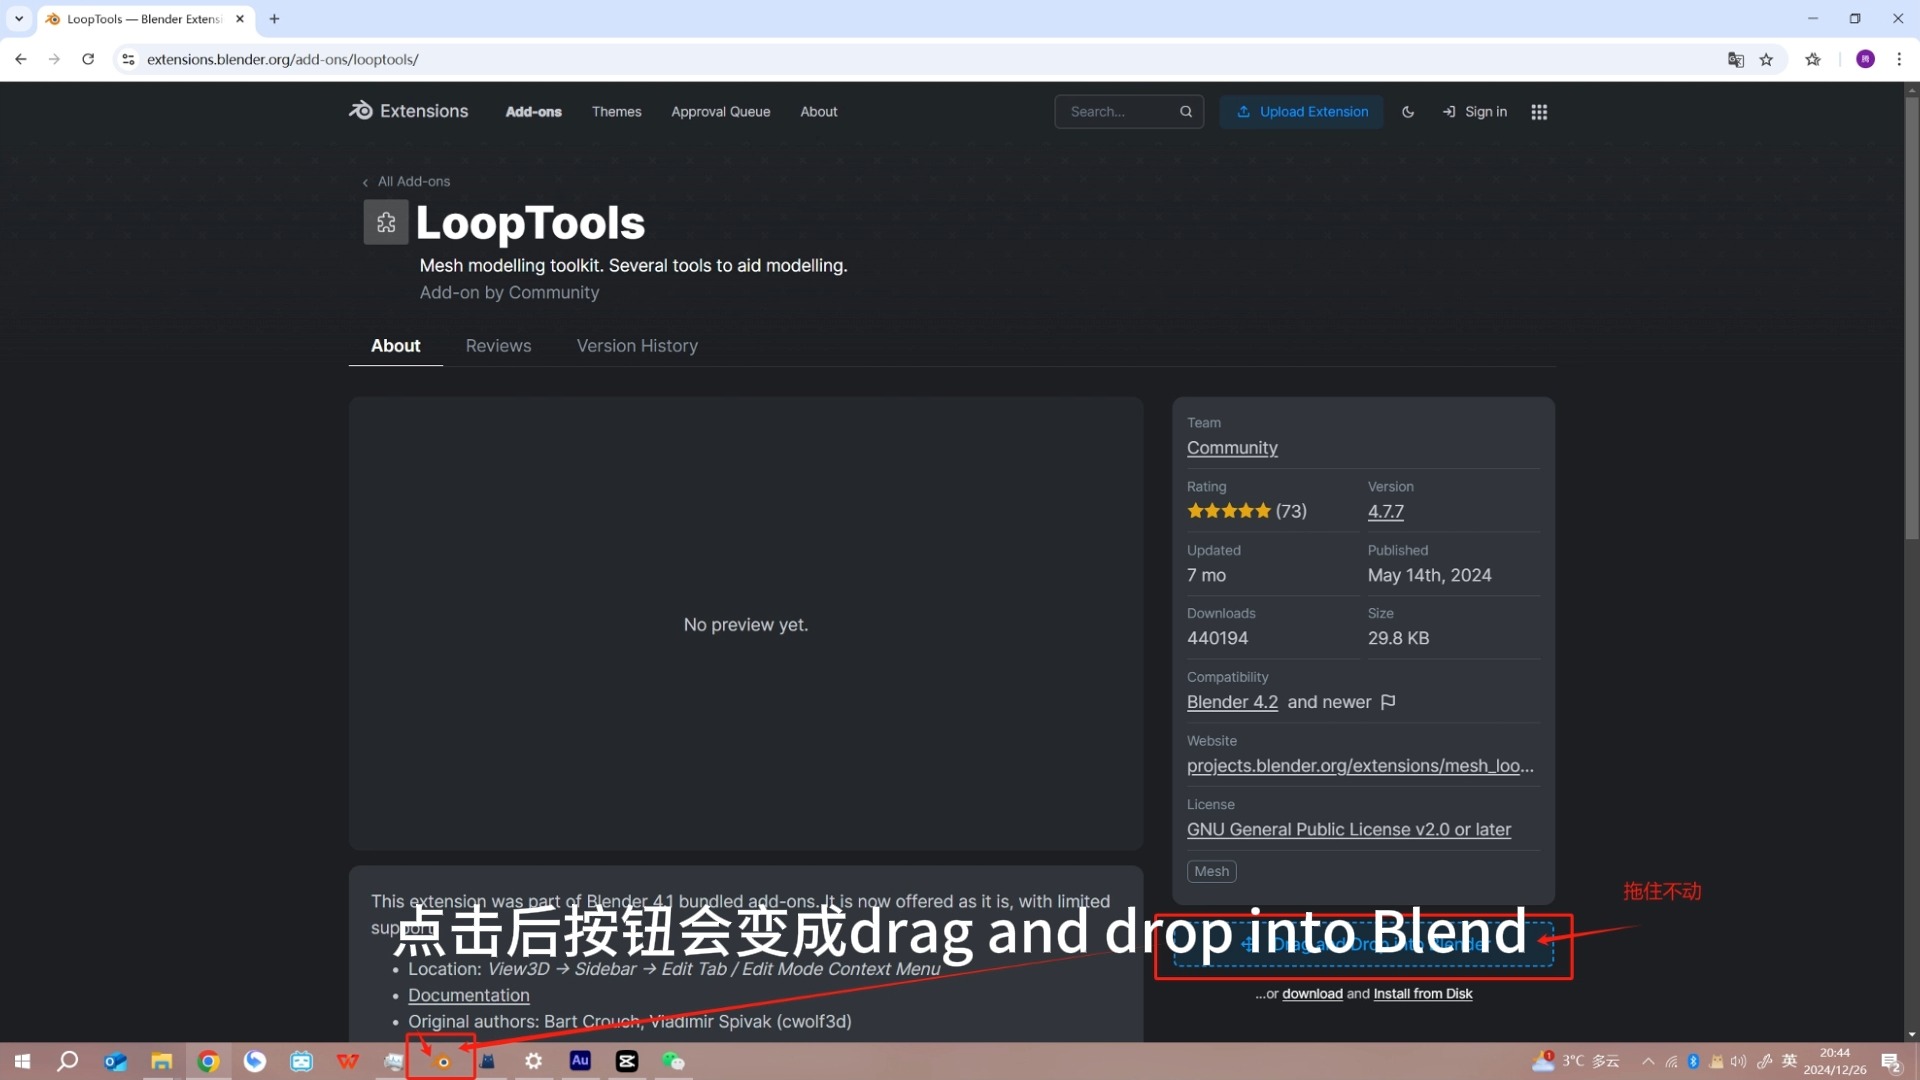
Task: Click the magnifier icon in the search bar
Action: (x=1186, y=111)
